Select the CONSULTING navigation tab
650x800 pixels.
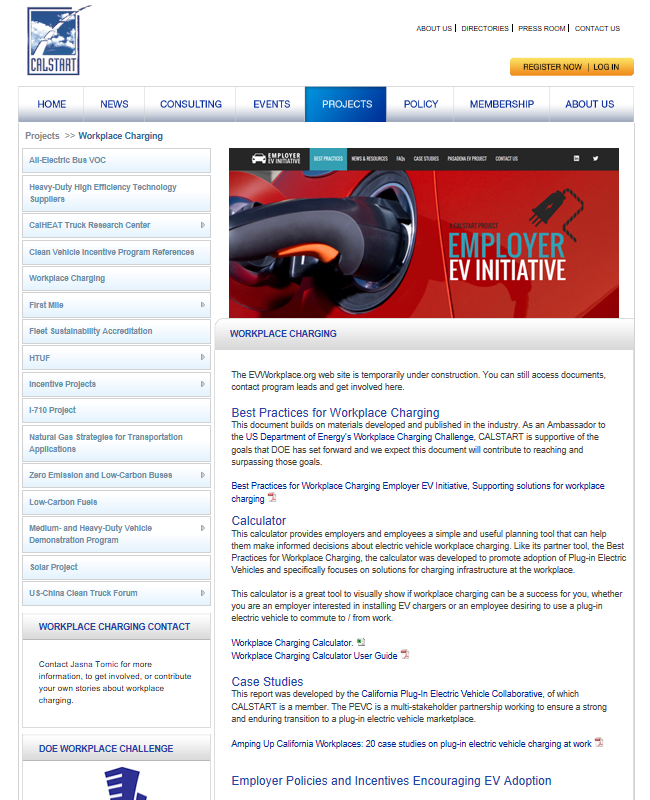pos(191,104)
